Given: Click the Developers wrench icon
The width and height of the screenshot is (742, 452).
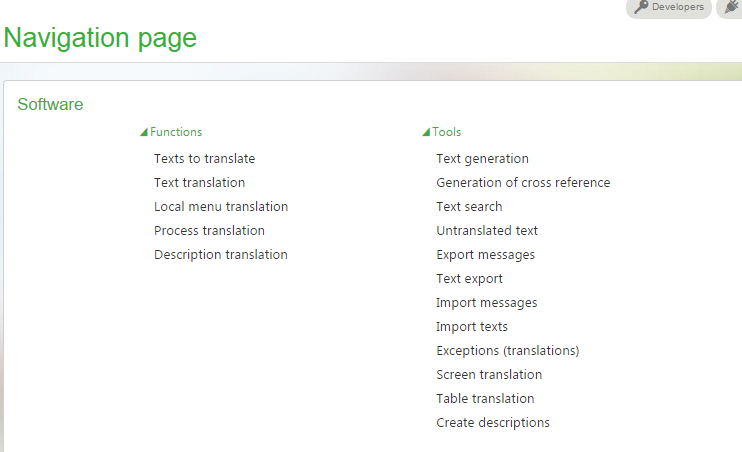Looking at the screenshot, I should pyautogui.click(x=641, y=7).
